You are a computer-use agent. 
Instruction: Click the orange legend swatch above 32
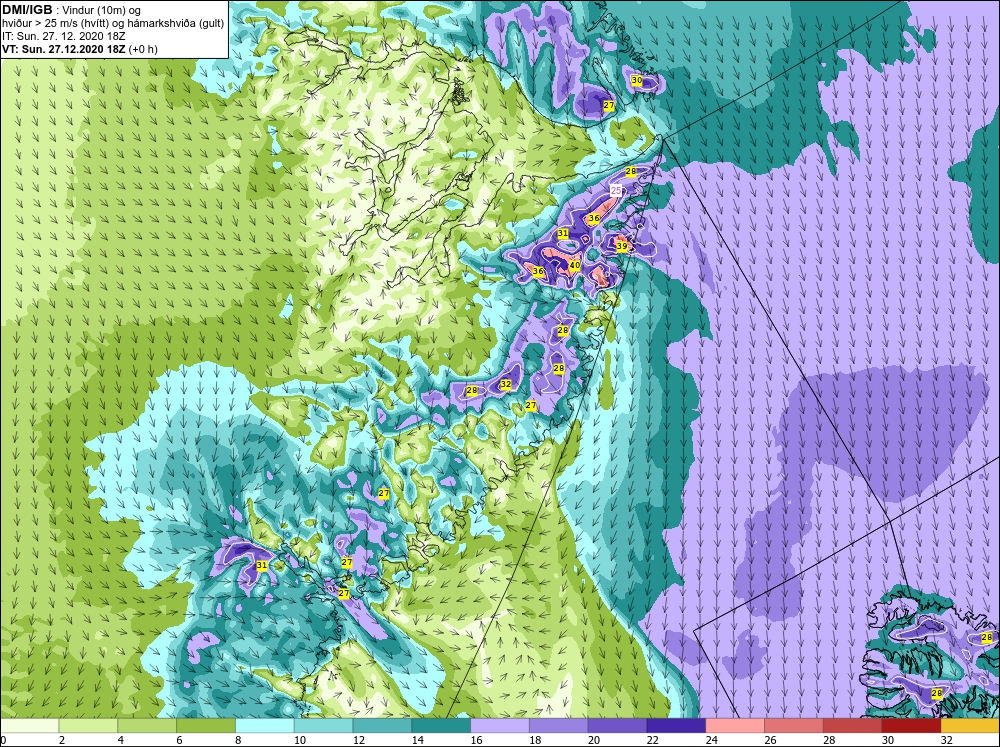(x=970, y=725)
